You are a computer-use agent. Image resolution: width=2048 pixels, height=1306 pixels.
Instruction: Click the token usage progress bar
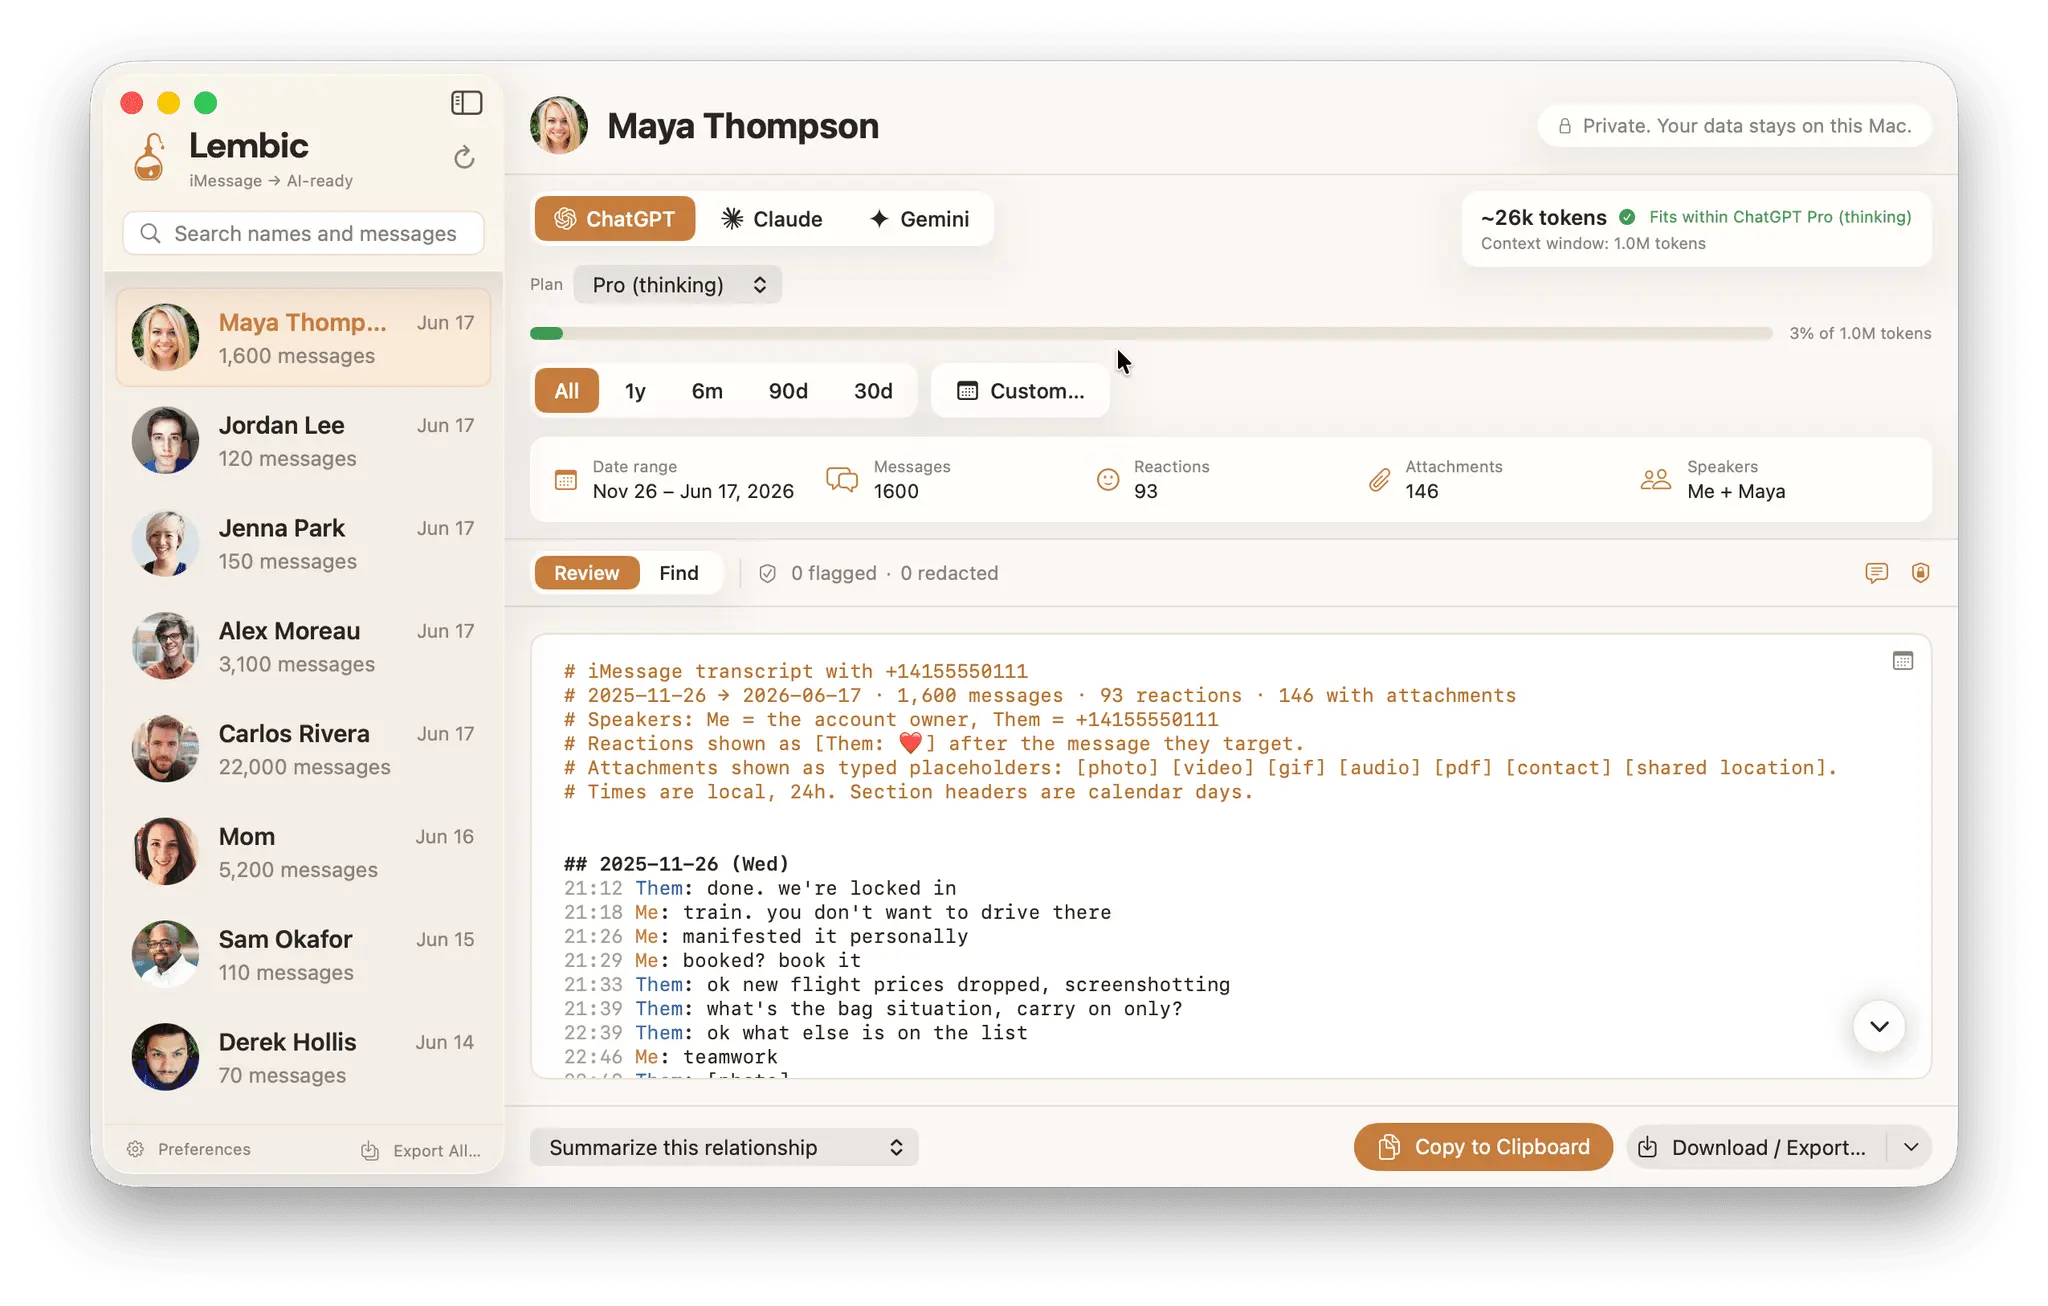click(1151, 333)
